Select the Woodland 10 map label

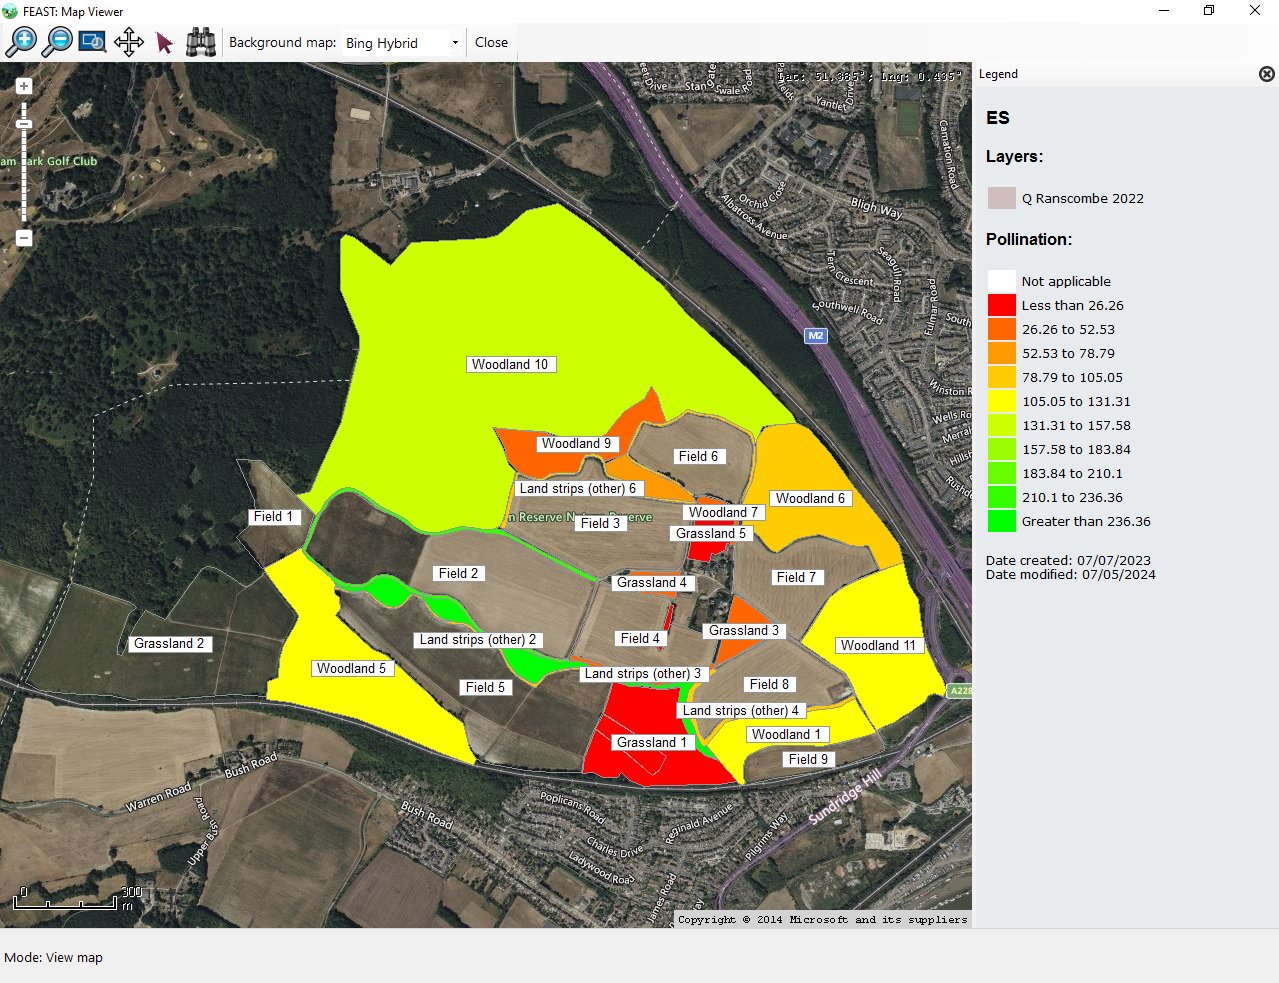510,365
